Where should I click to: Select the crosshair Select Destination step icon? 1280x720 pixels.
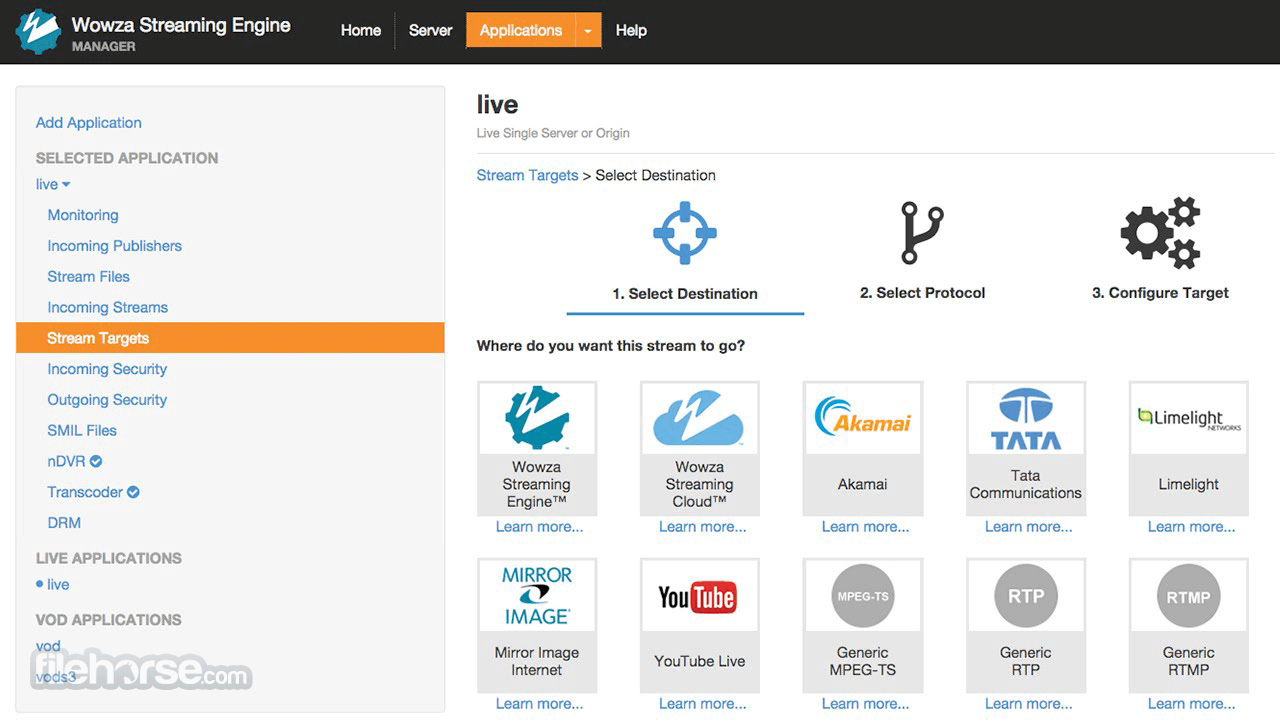point(685,233)
